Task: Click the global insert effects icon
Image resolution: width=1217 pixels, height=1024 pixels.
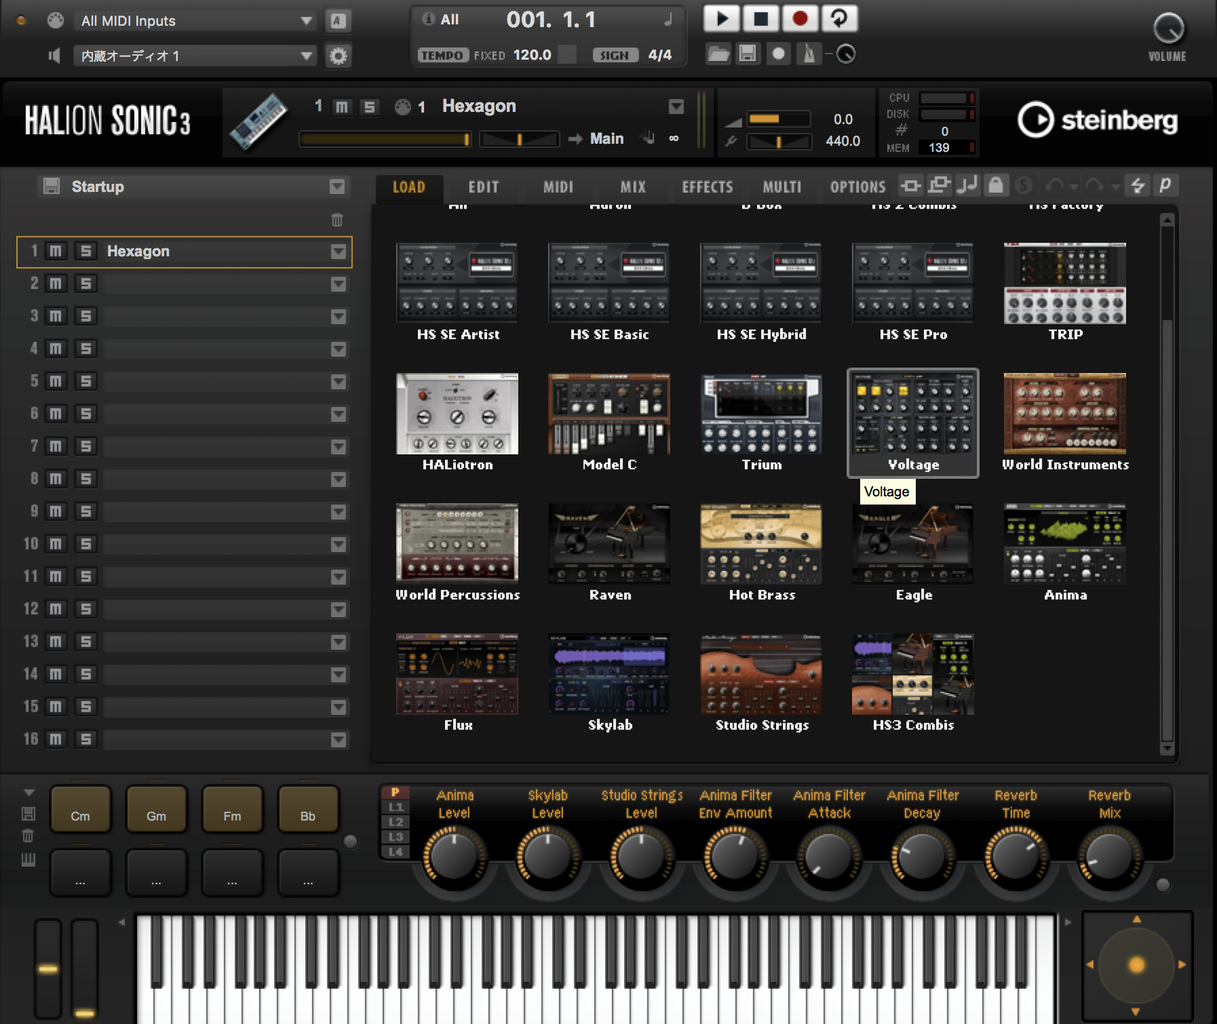Action: [911, 186]
